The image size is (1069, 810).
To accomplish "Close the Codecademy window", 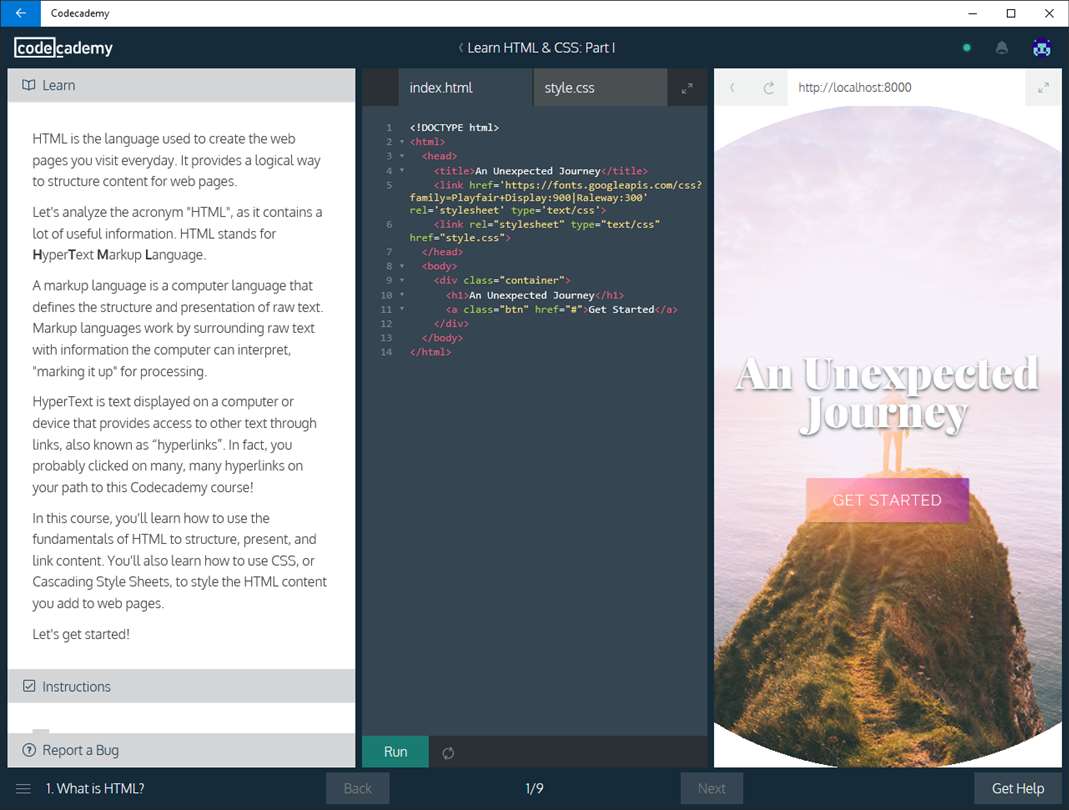I will click(1050, 13).
